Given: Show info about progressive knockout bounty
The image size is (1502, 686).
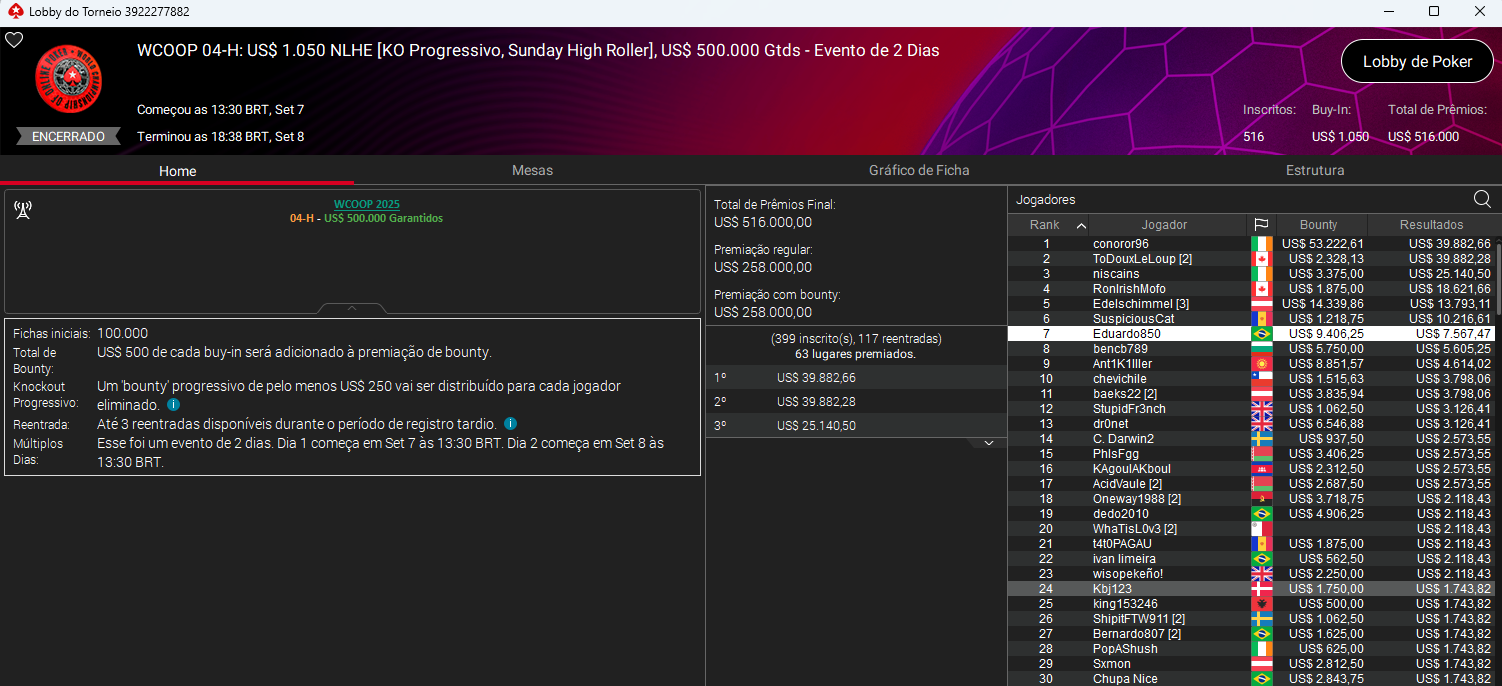Looking at the screenshot, I should click(x=173, y=405).
